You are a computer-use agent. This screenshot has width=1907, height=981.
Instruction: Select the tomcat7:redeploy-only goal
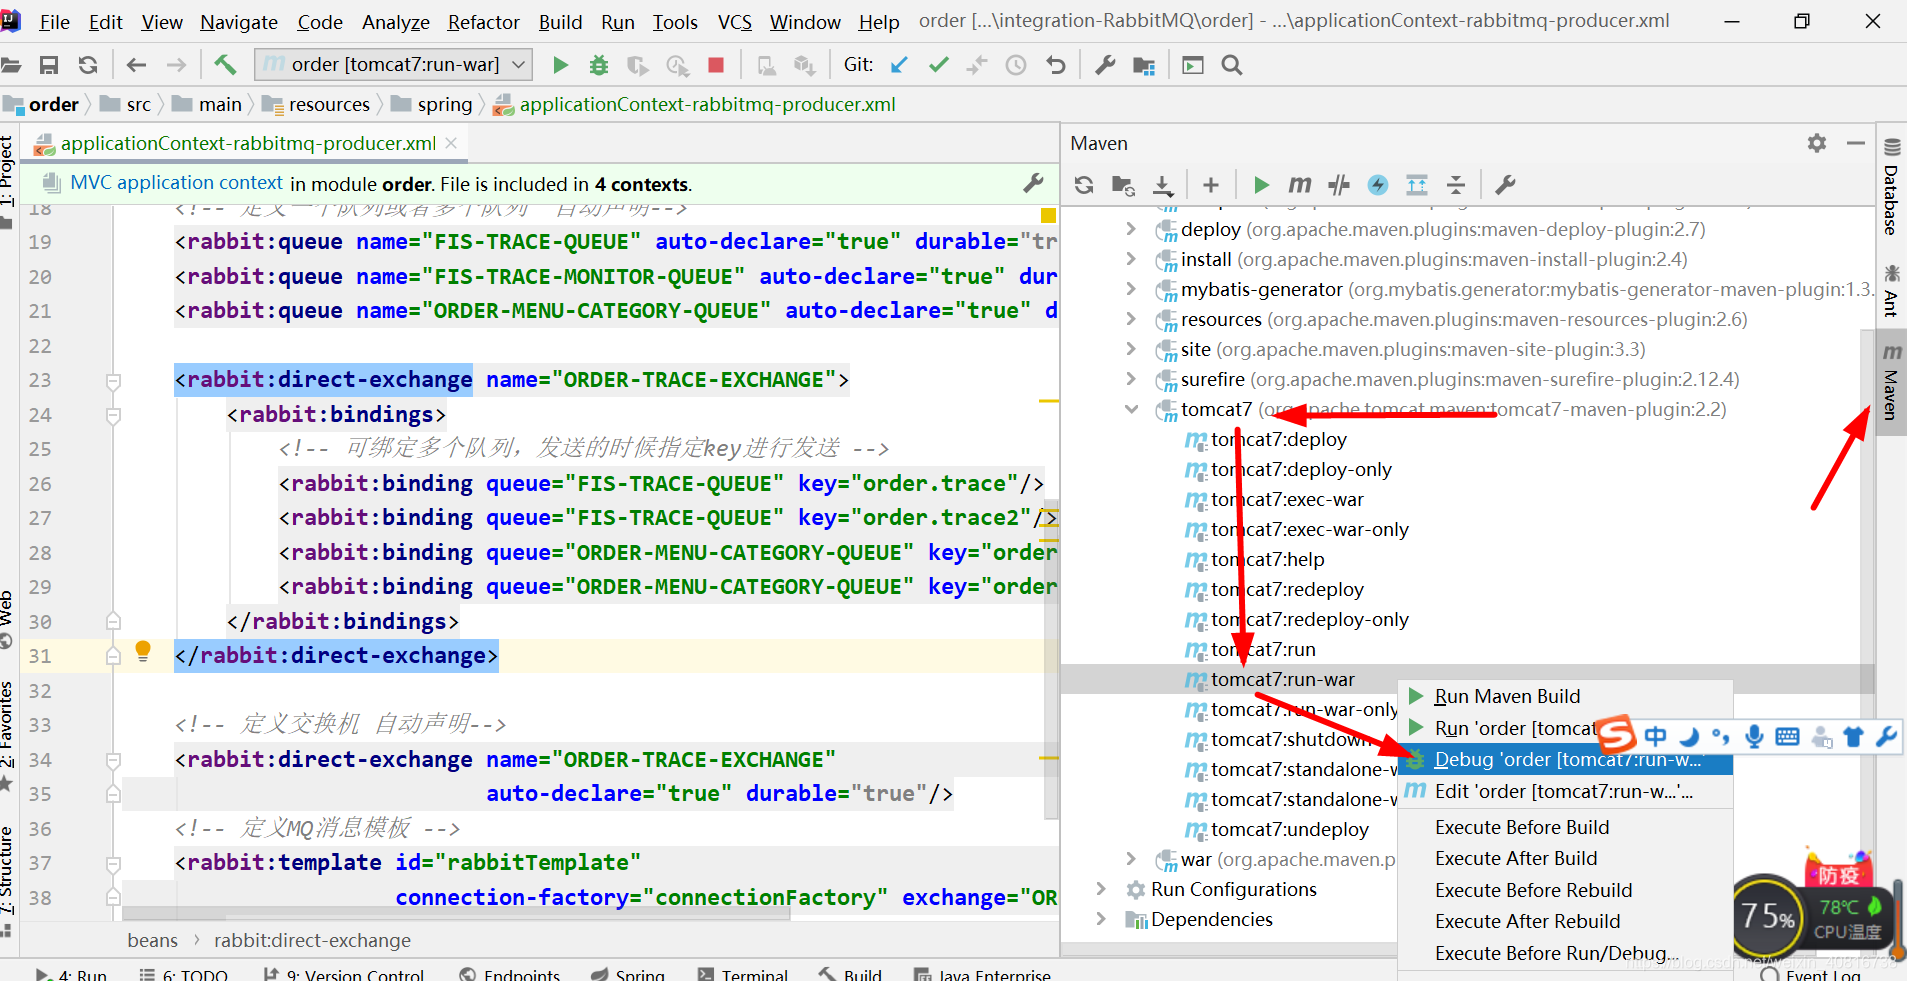coord(1310,619)
